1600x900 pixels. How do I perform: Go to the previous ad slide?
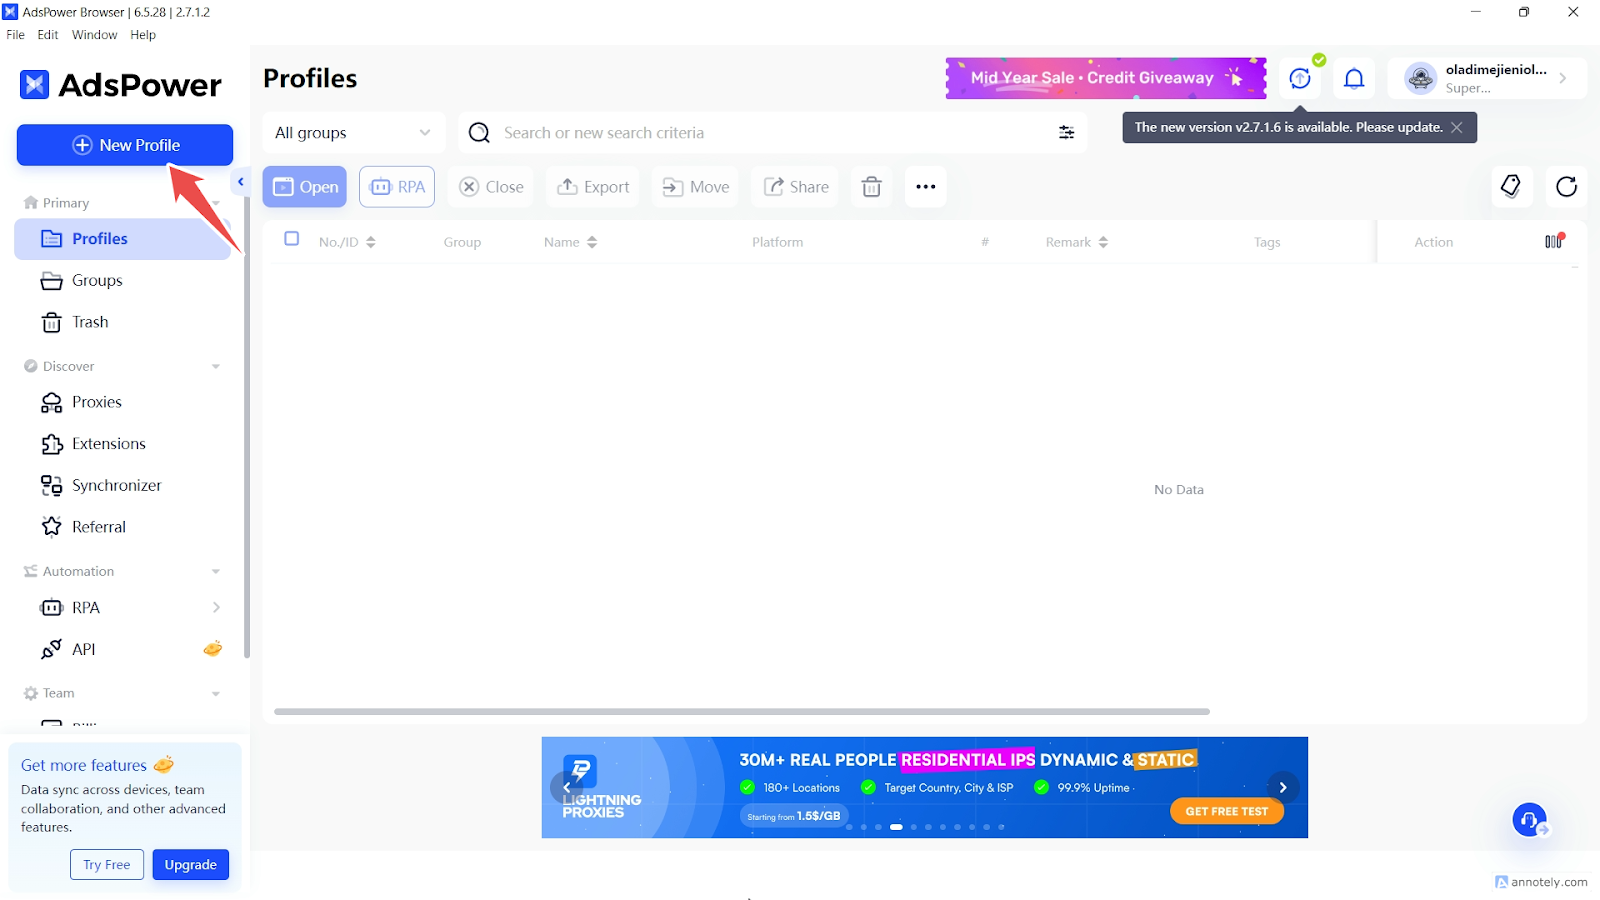click(x=566, y=788)
